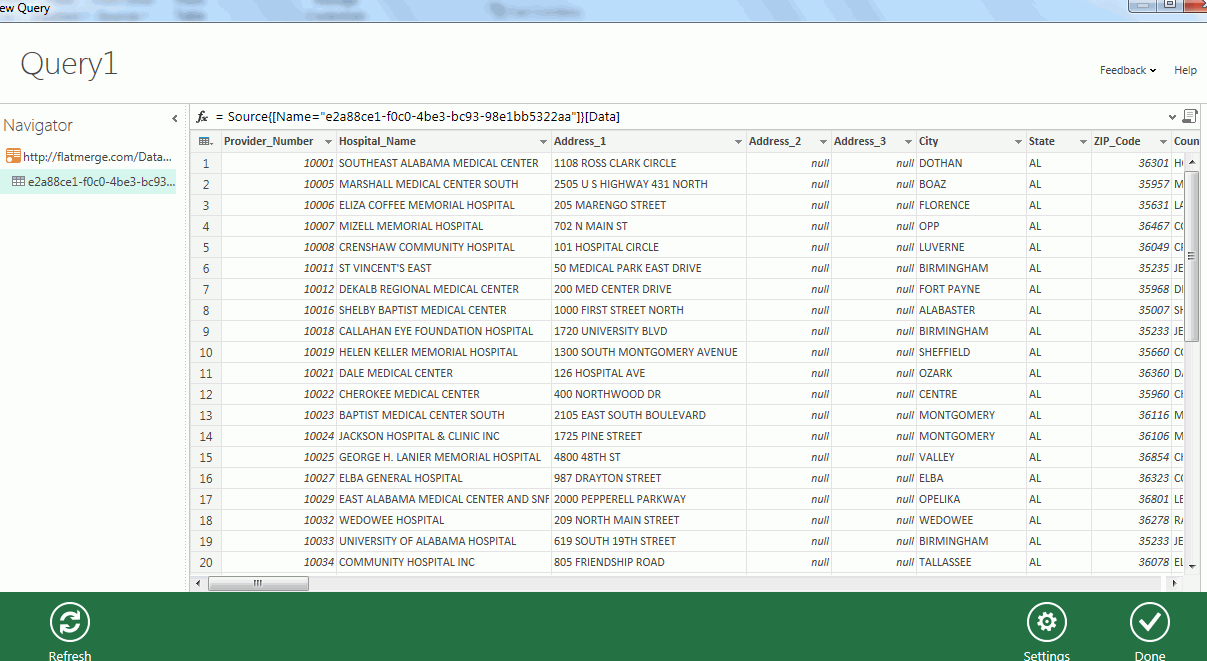Viewport: 1207px width, 661px height.
Task: Select the Refresh icon at the bottom
Action: click(69, 622)
